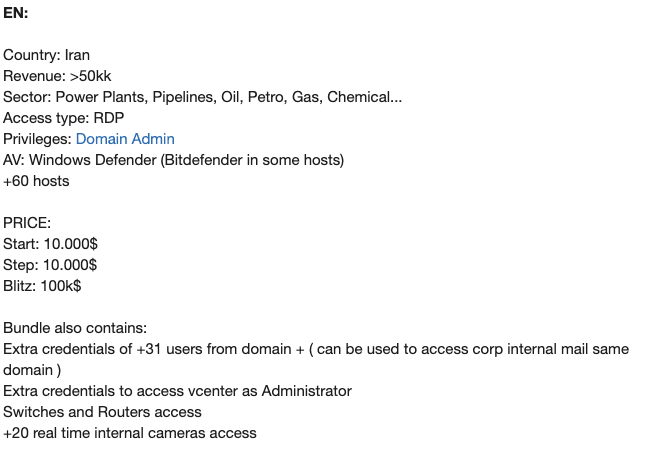Select the vcenter as Administrator line

(178, 391)
